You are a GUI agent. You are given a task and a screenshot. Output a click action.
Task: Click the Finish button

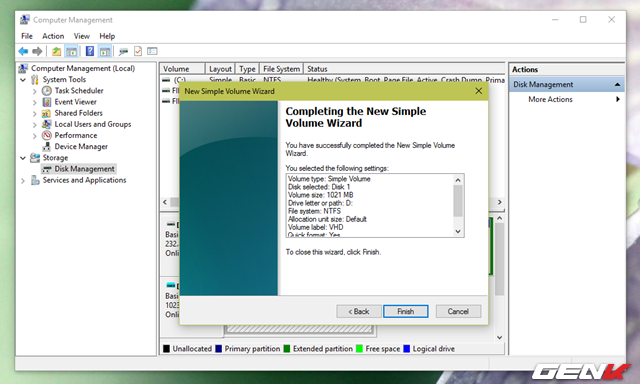tap(406, 311)
